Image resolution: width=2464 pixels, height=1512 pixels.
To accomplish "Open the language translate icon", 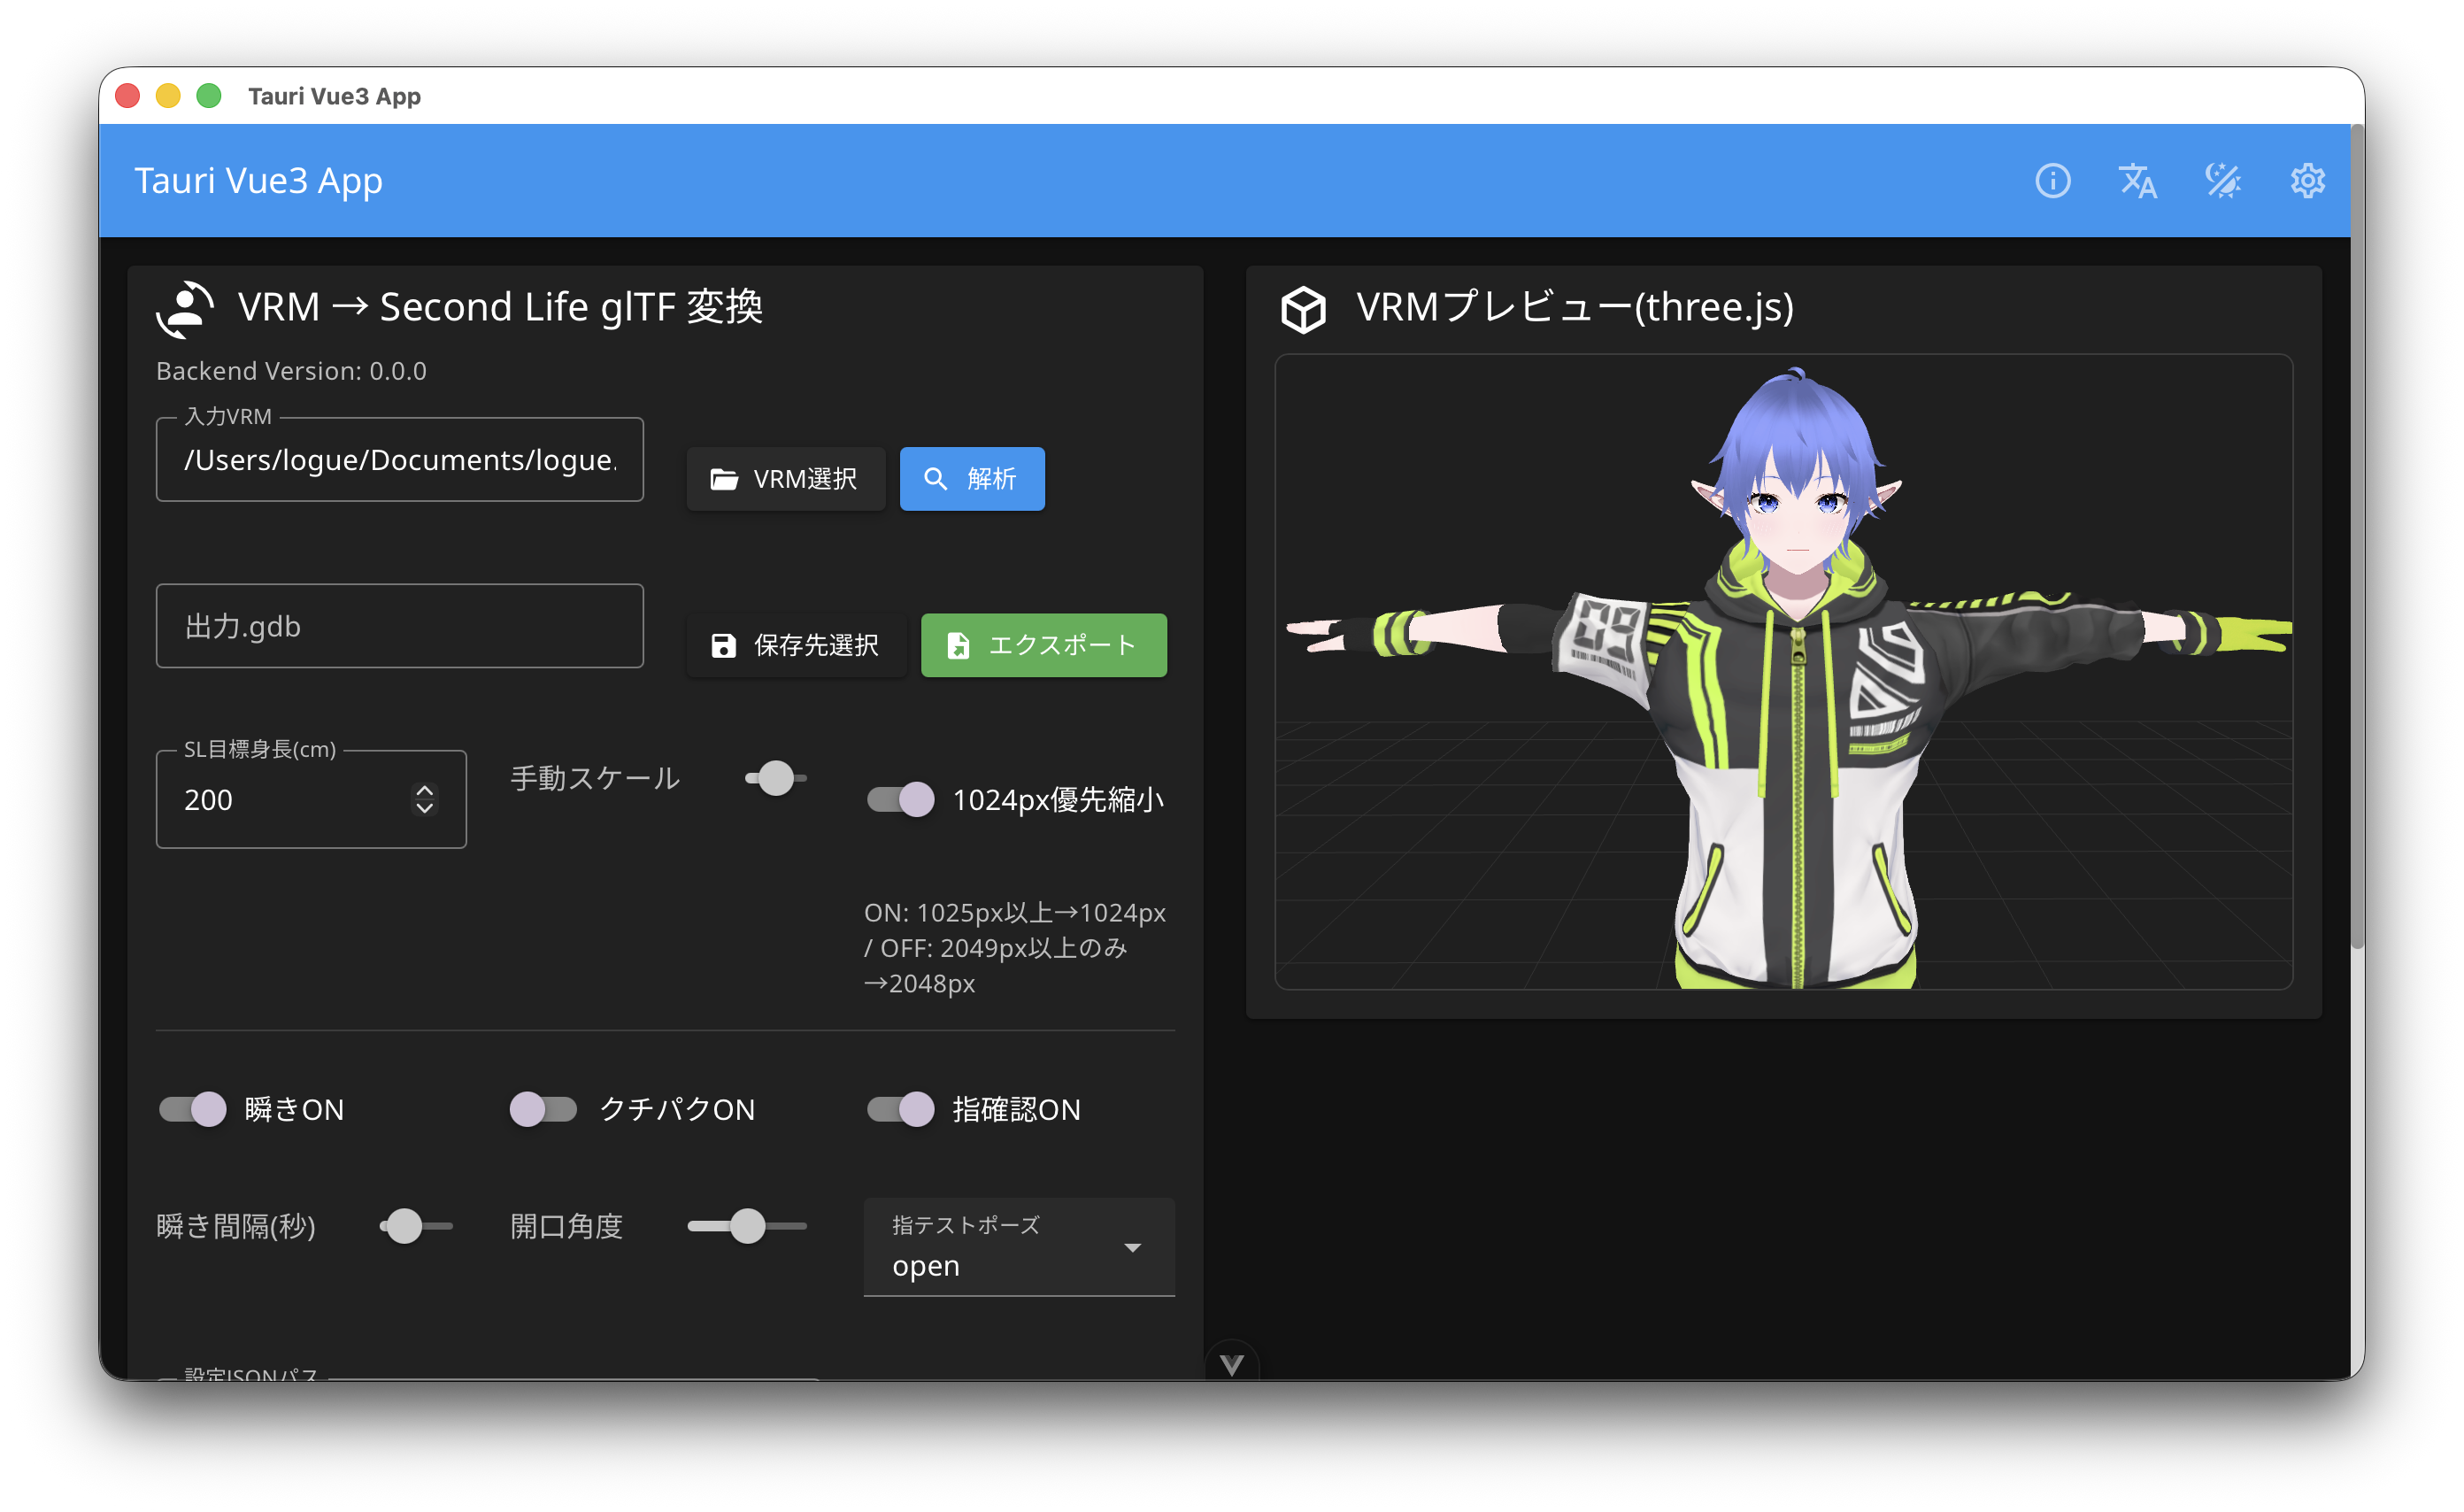I will point(2137,181).
